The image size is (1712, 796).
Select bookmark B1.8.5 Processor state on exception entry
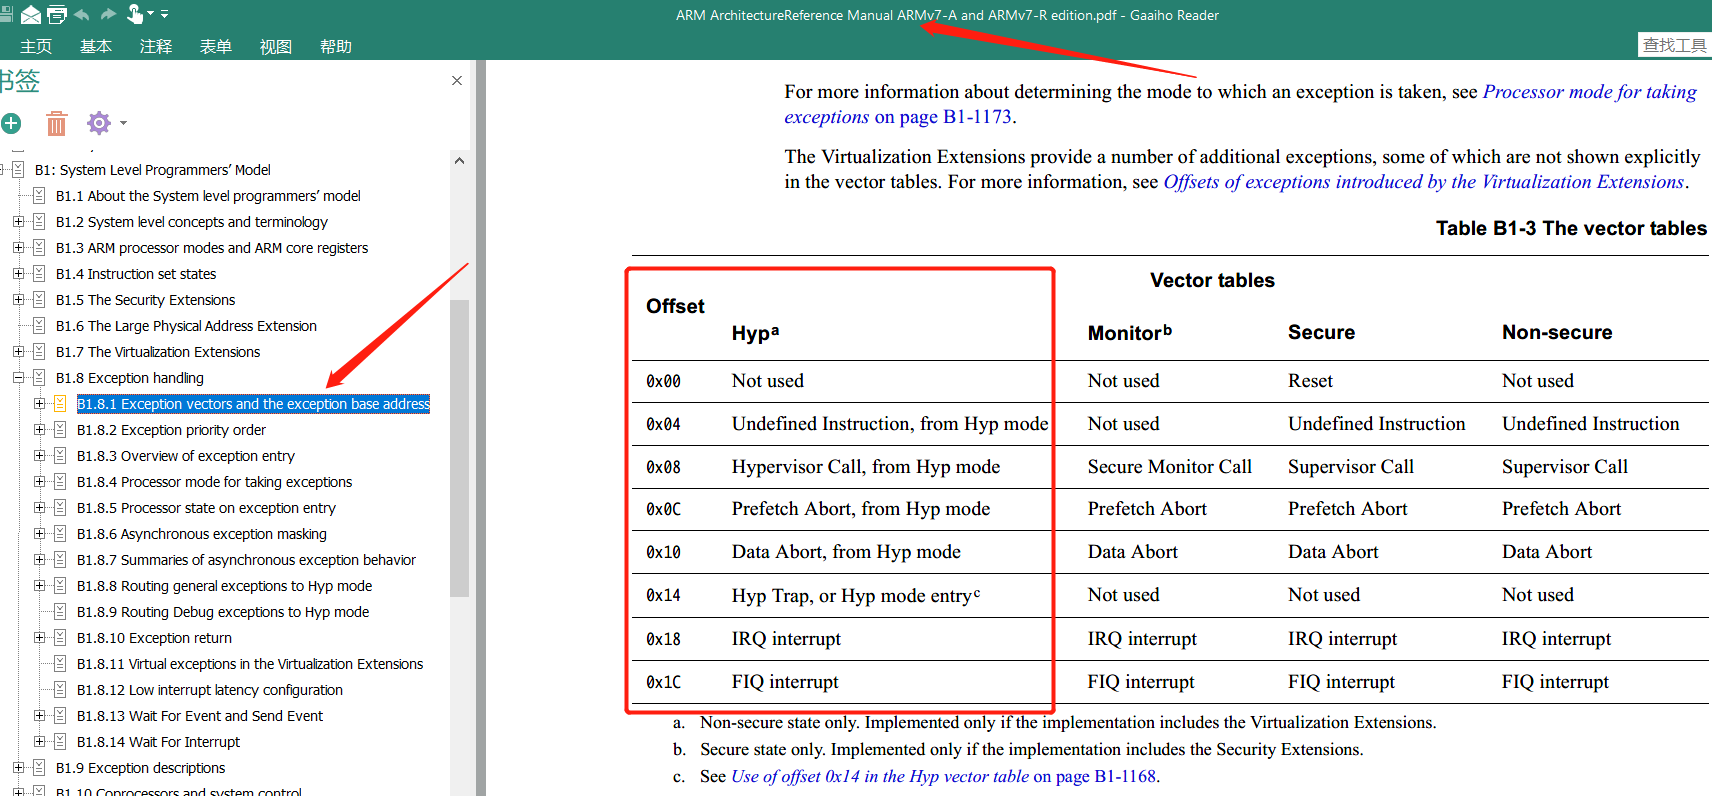coord(206,508)
